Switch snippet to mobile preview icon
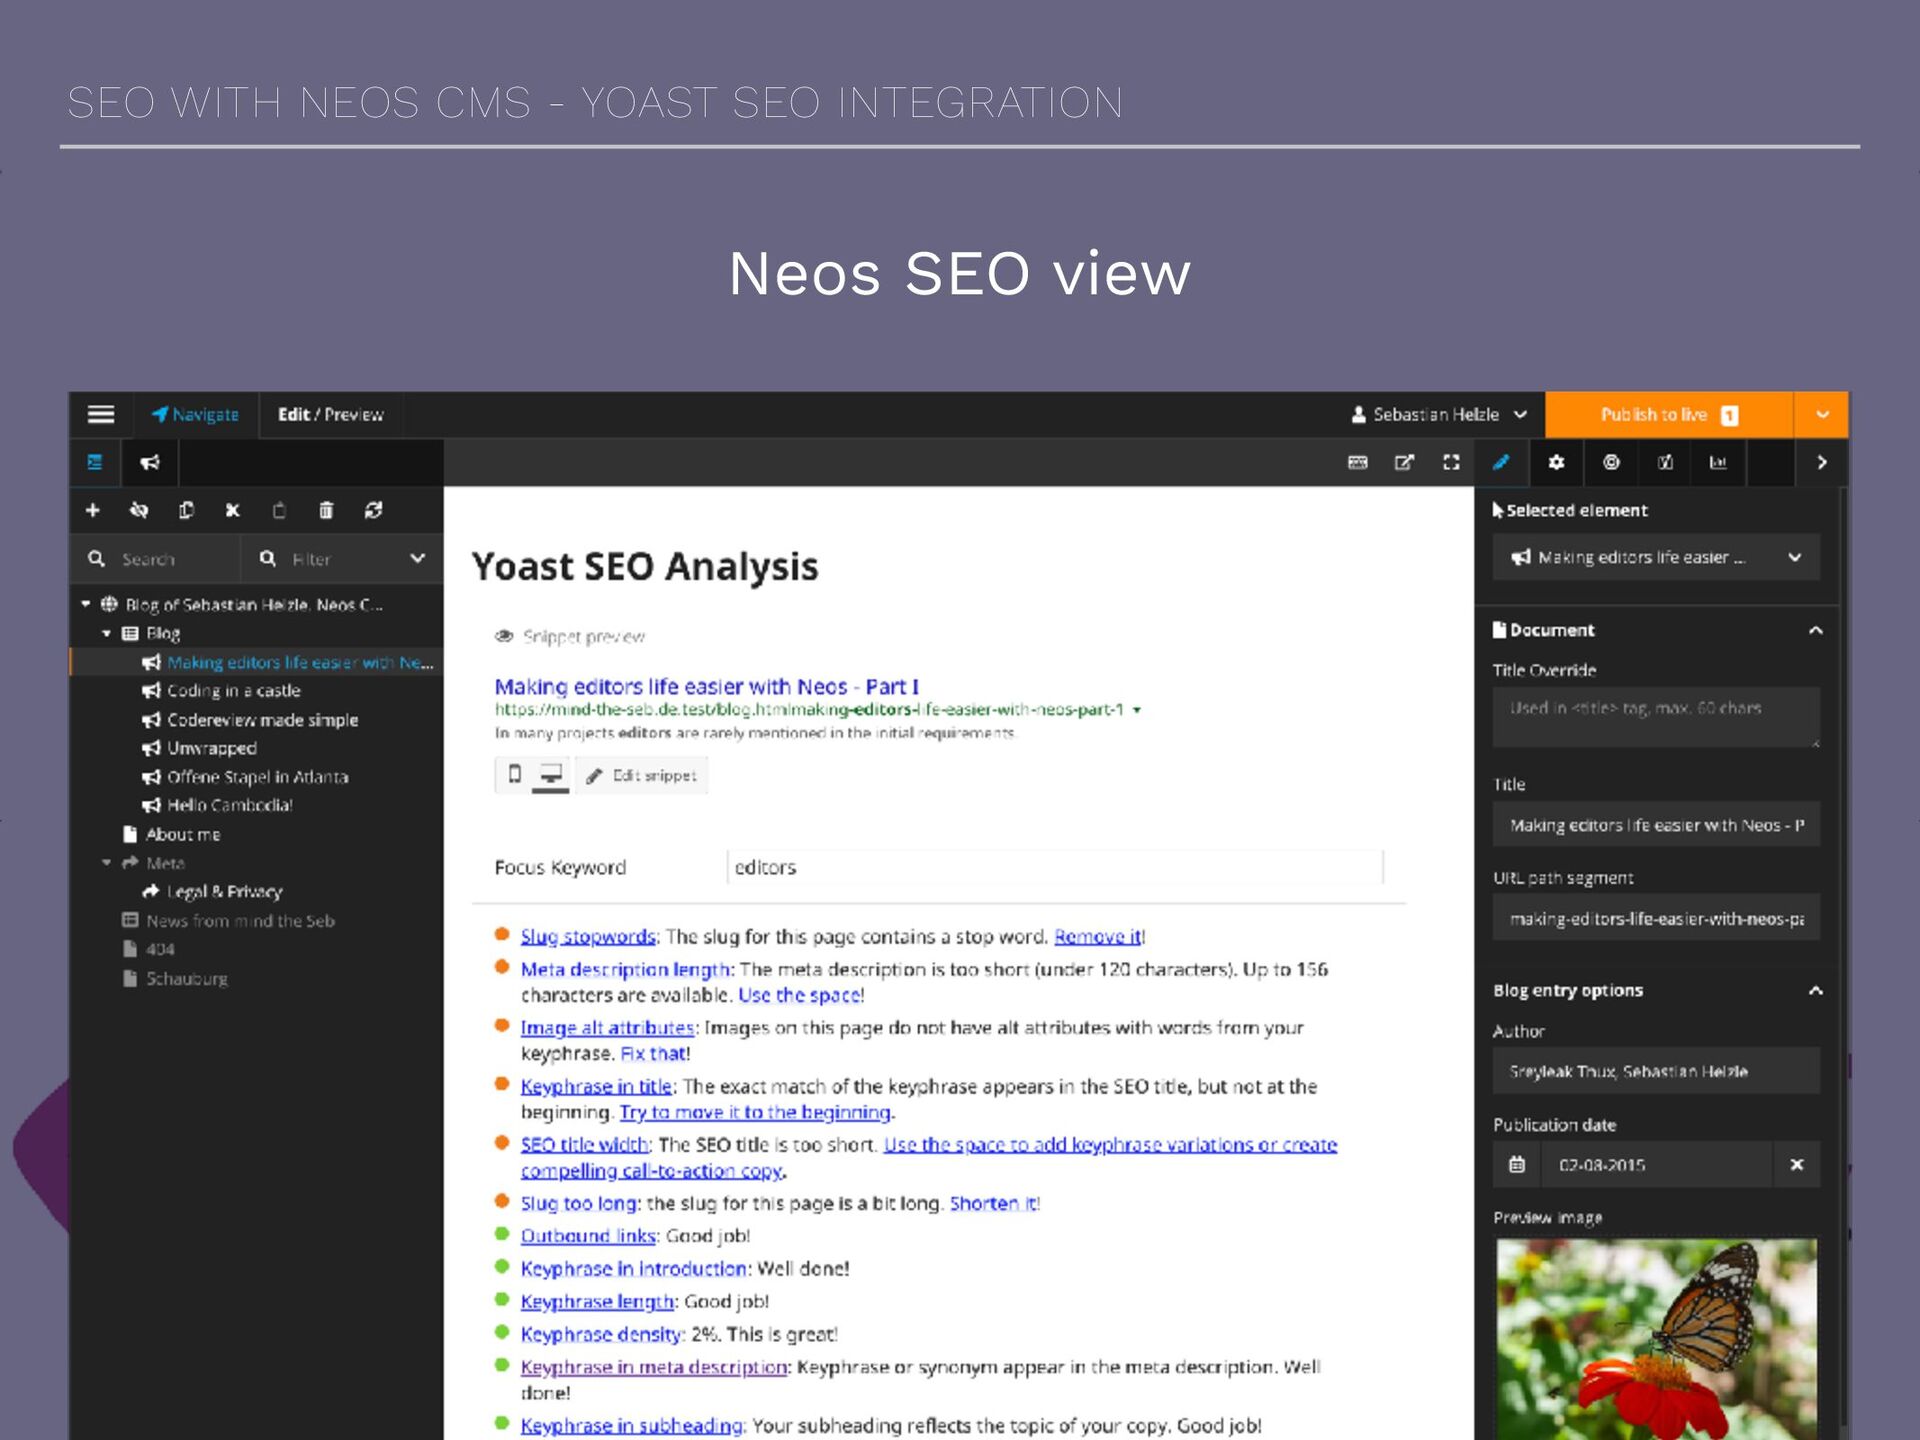 514,775
